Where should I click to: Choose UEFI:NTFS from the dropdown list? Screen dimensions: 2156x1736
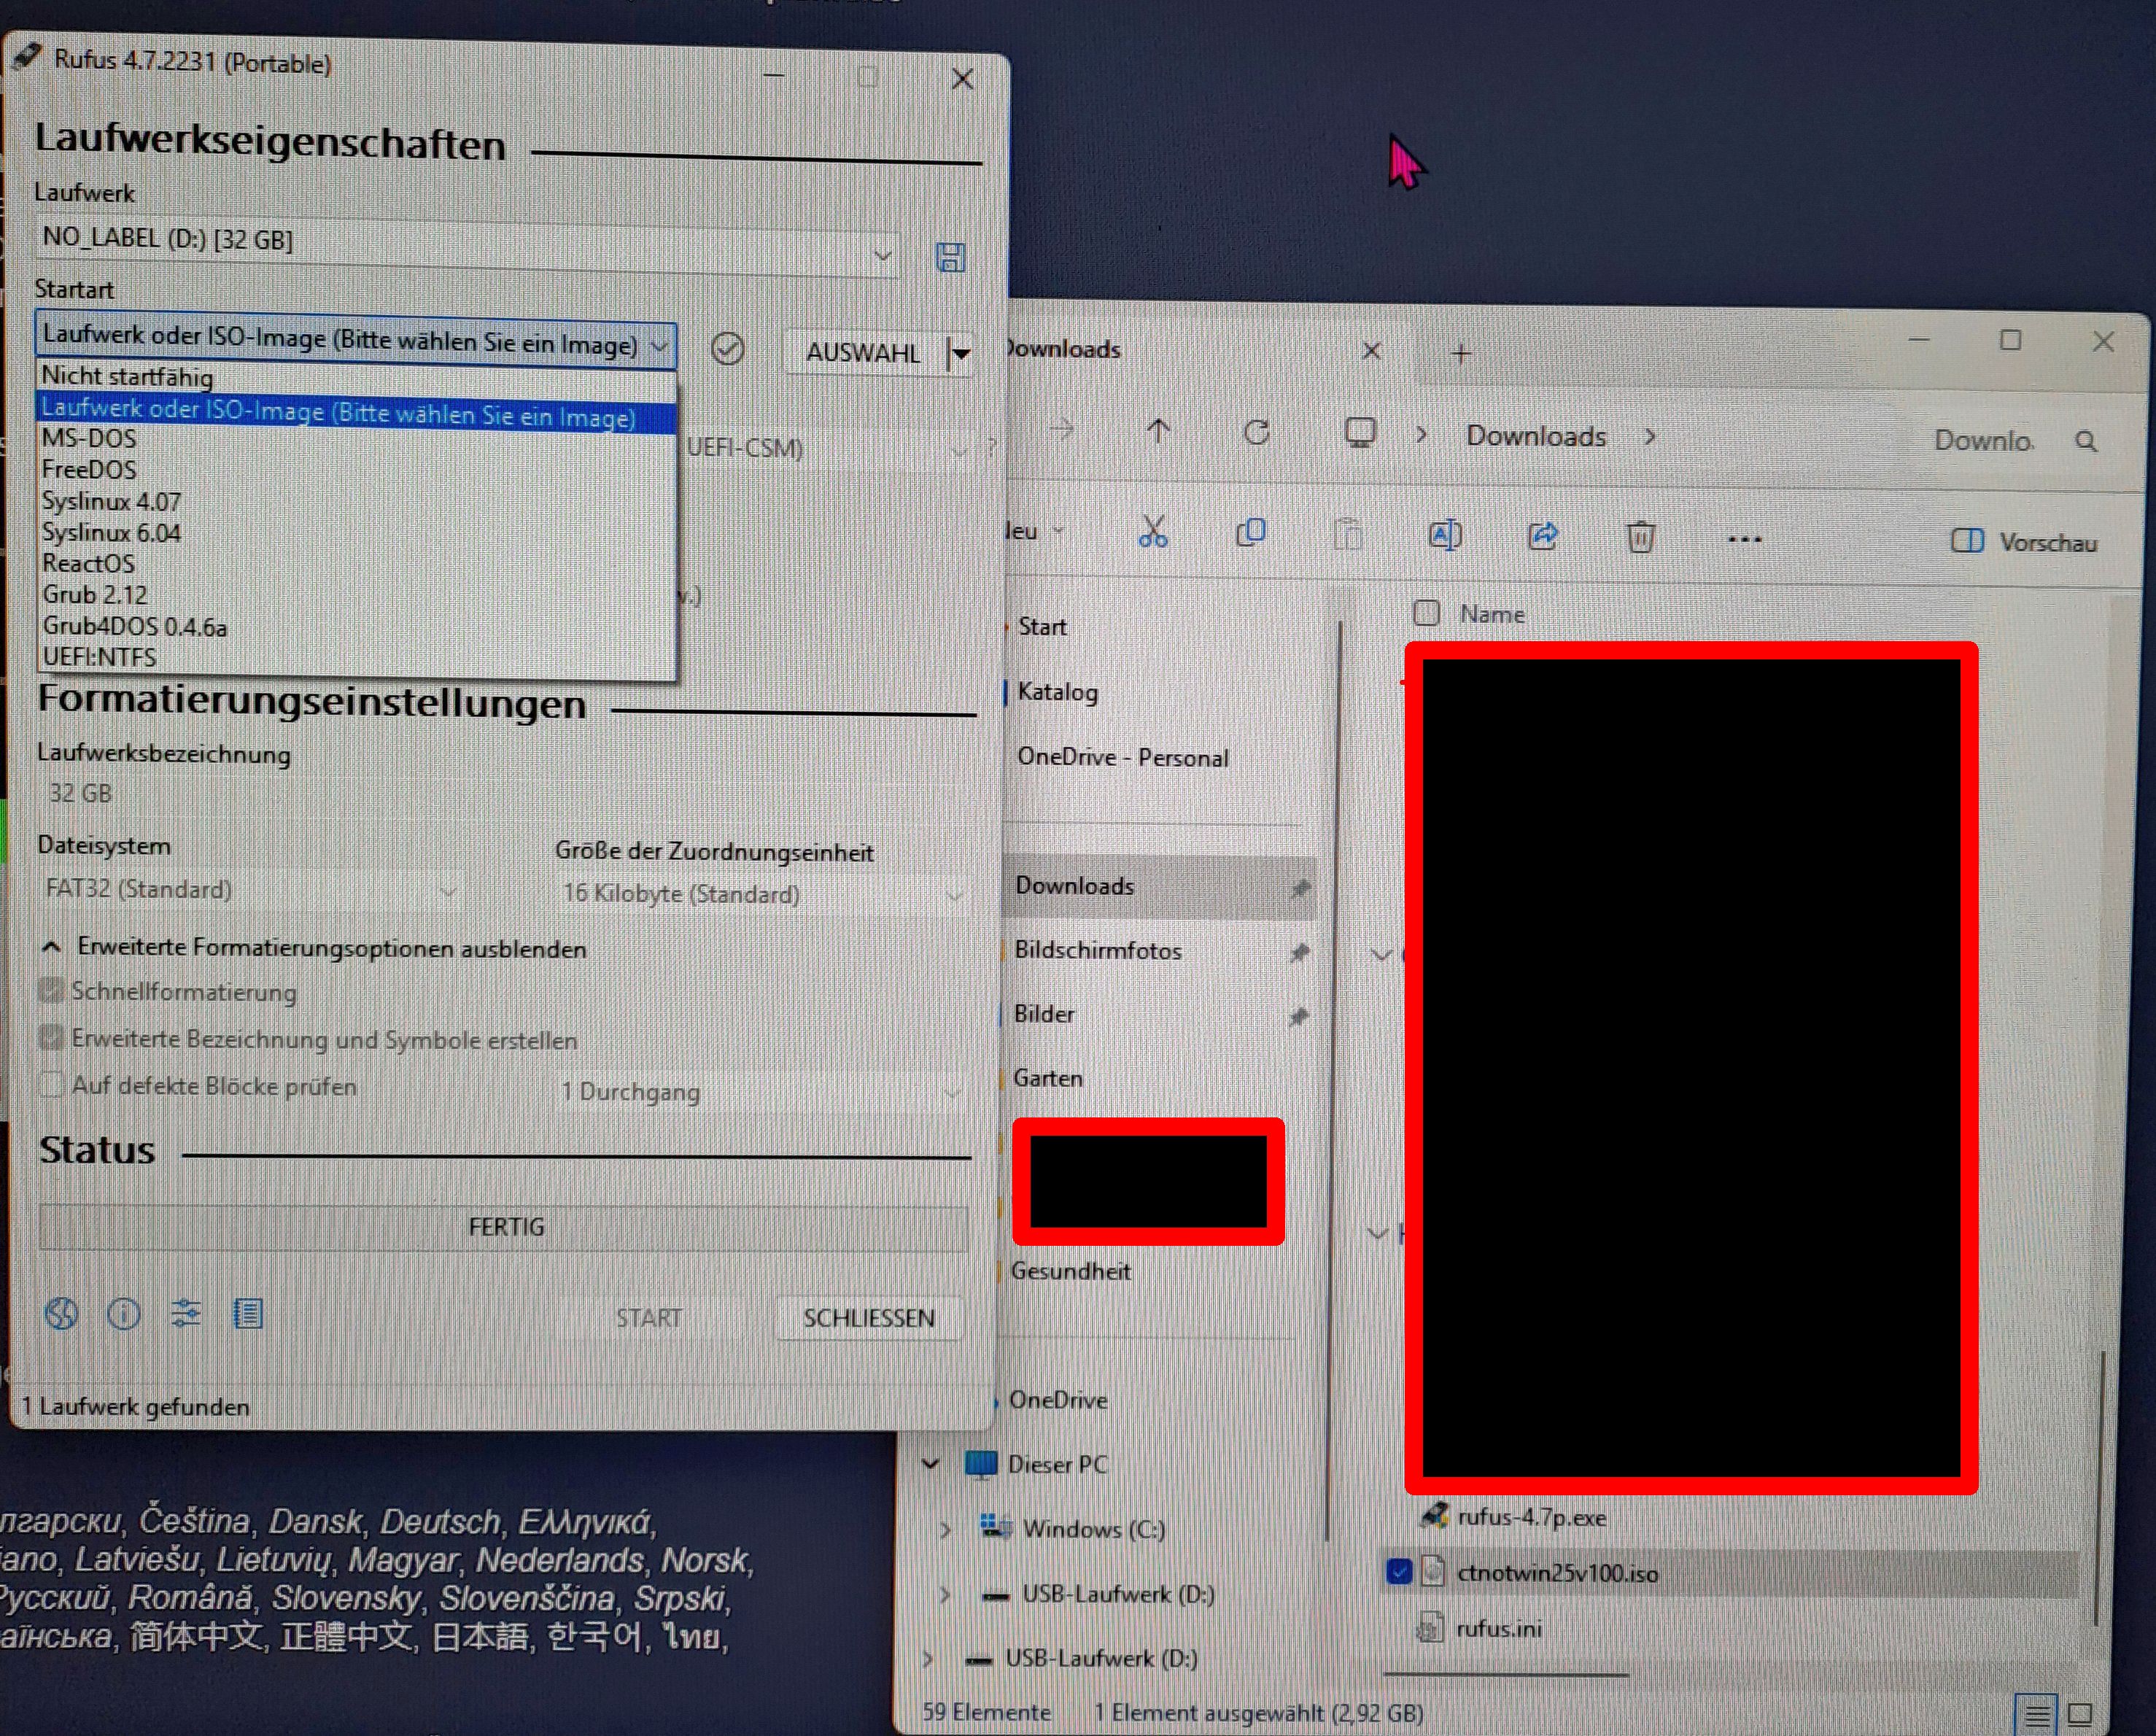click(99, 657)
